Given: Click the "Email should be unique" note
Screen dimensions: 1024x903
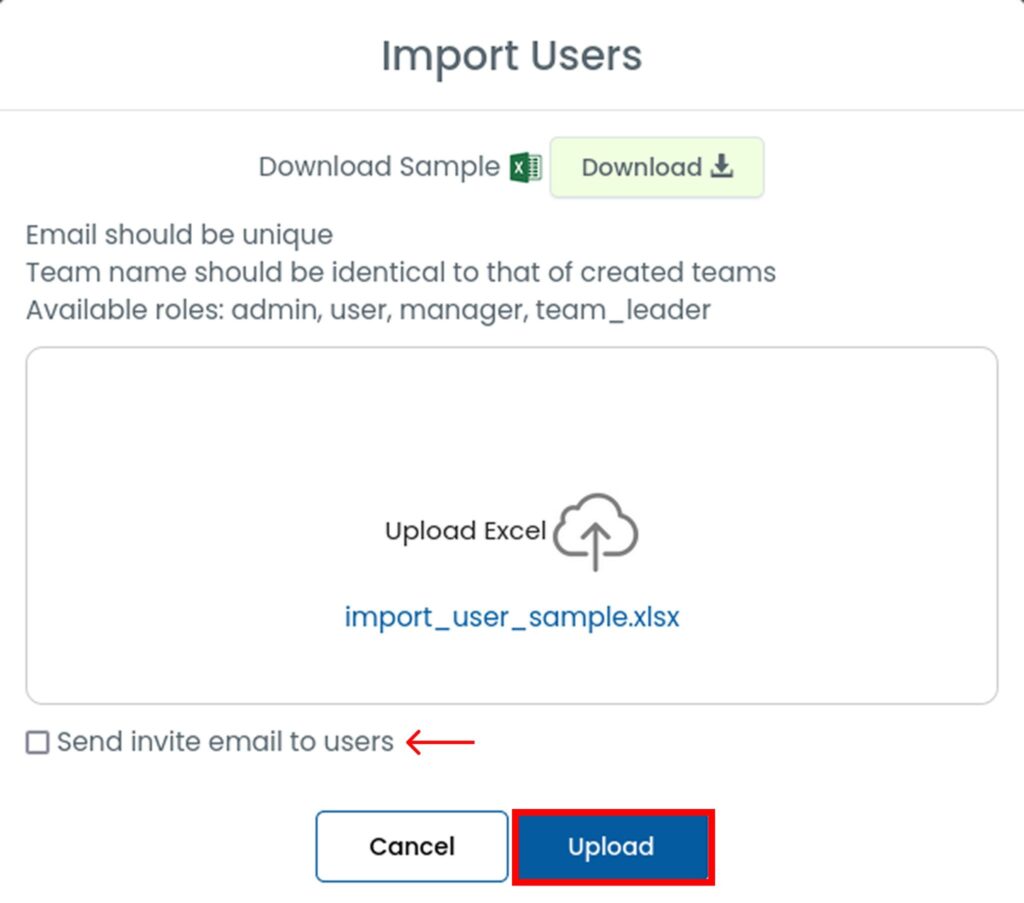Looking at the screenshot, I should 180,235.
